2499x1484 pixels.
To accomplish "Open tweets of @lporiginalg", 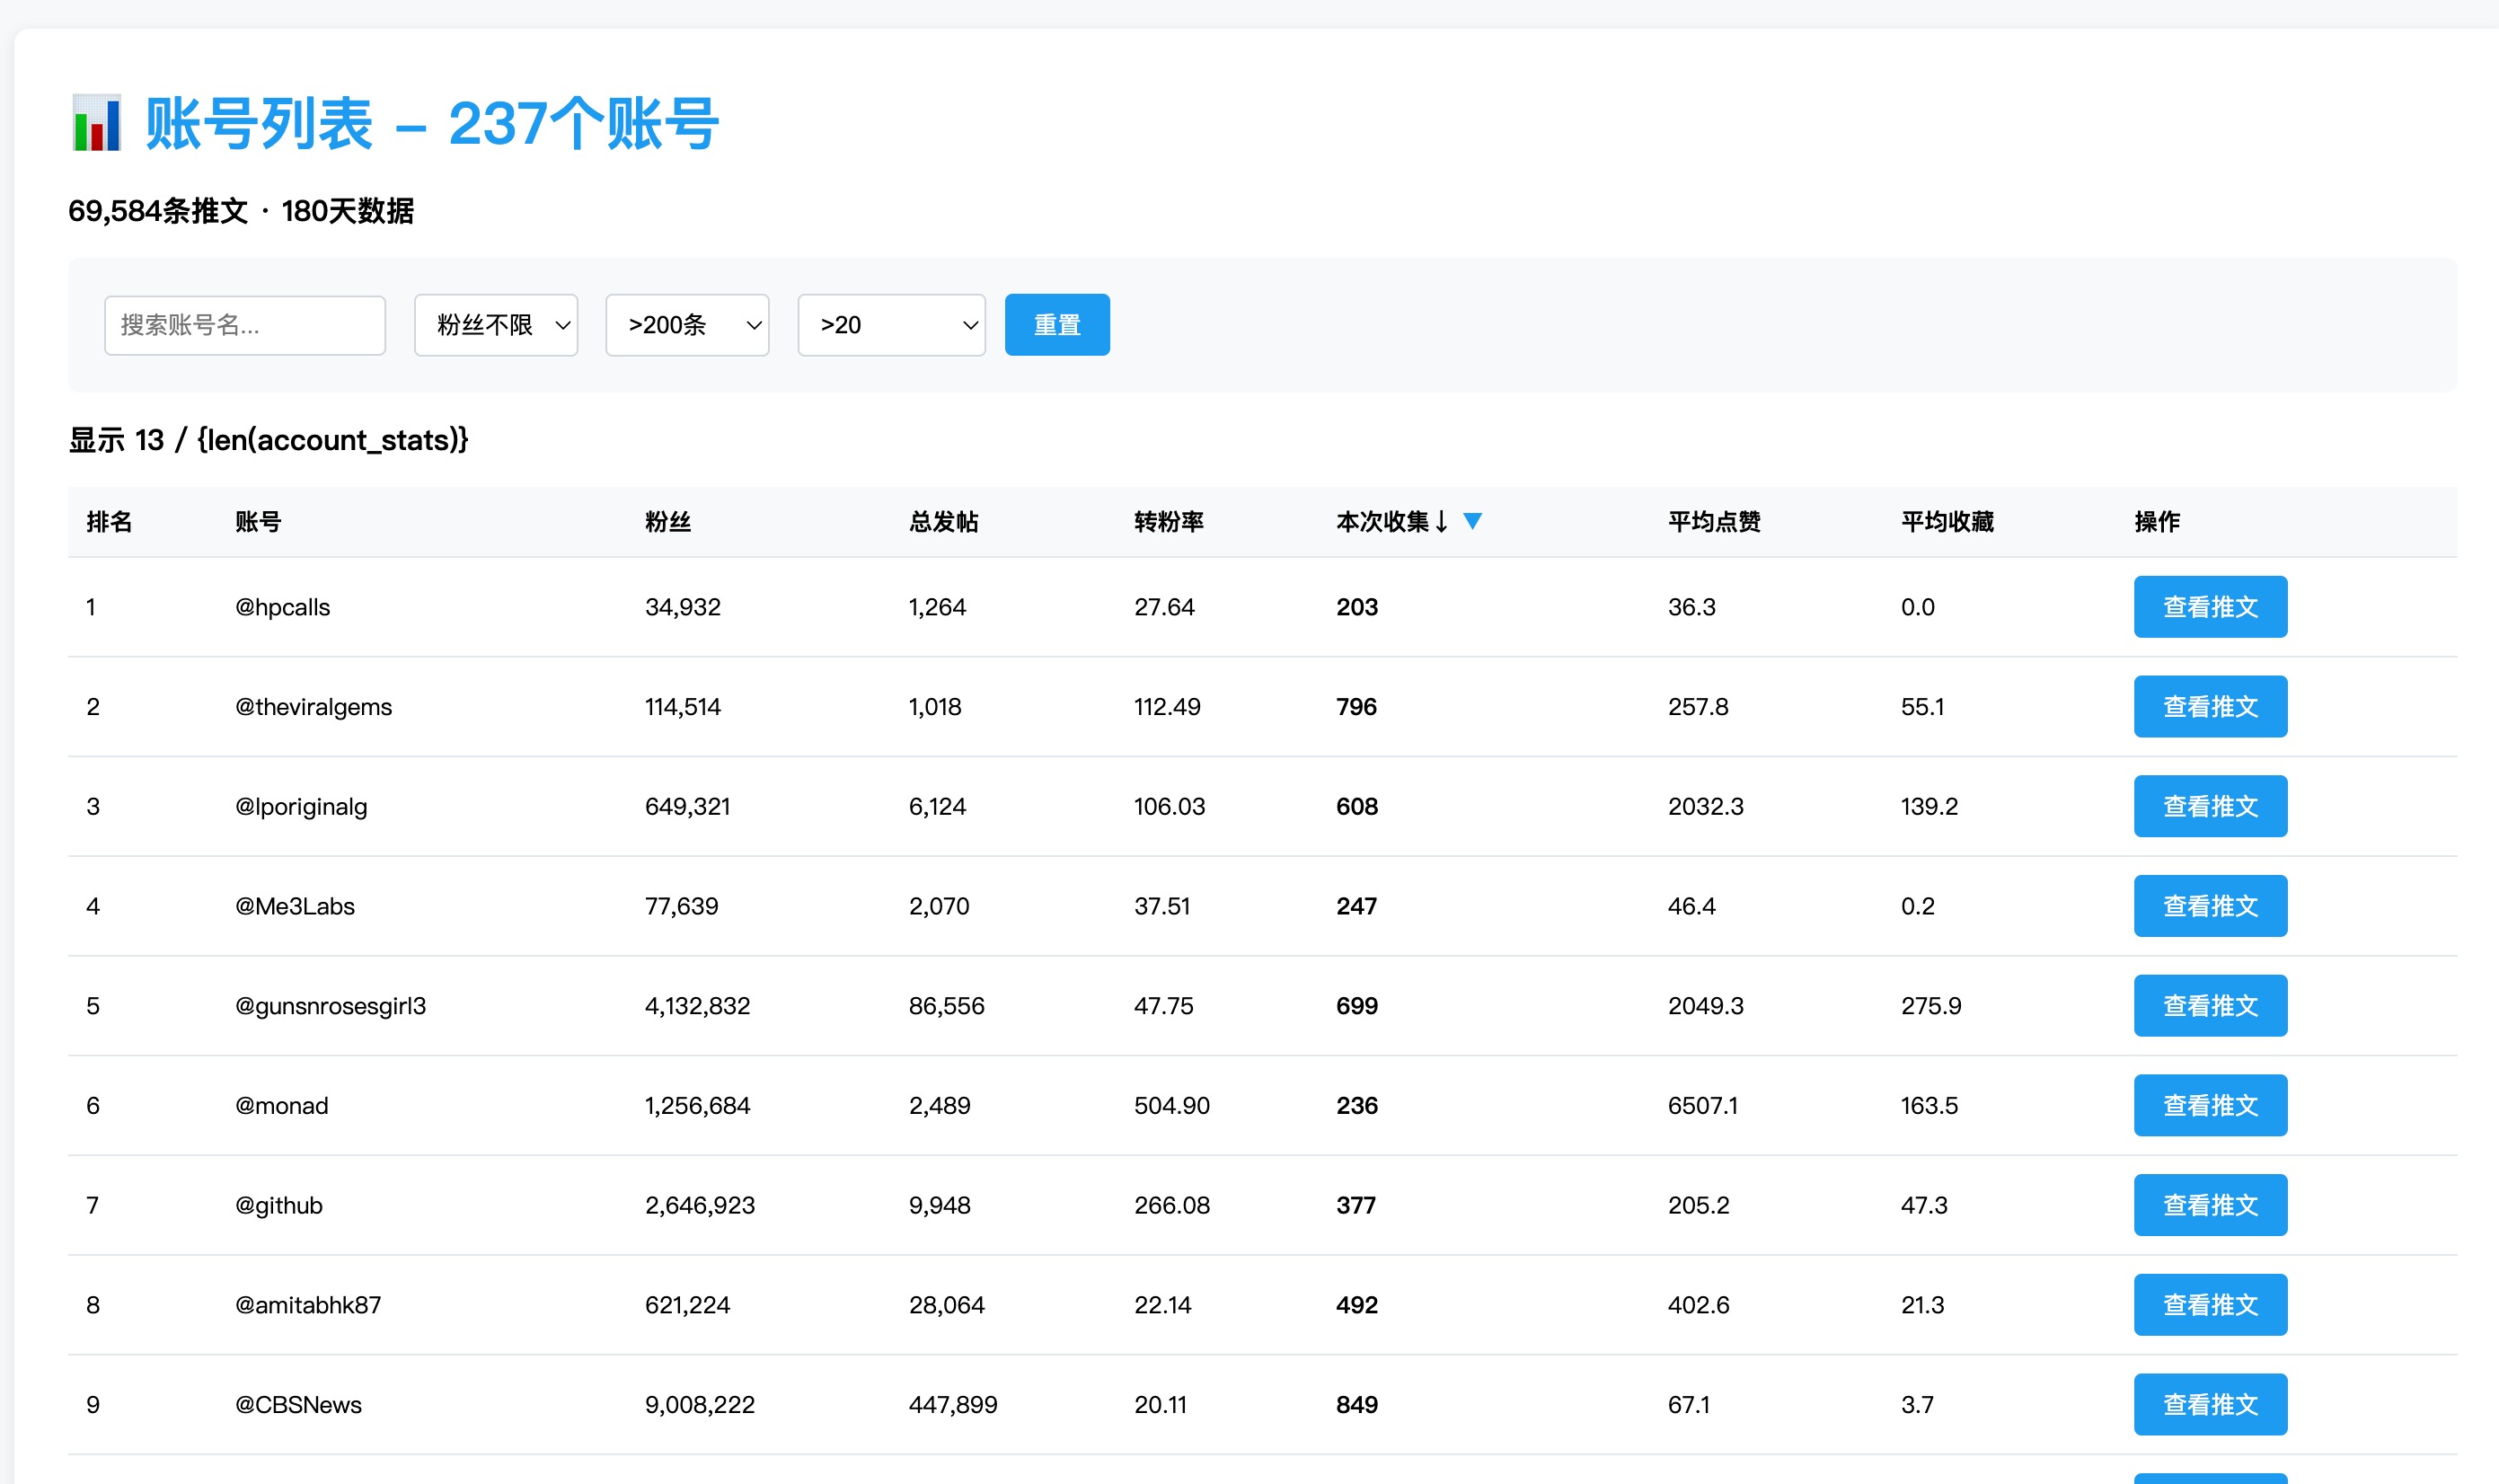I will (x=2209, y=806).
